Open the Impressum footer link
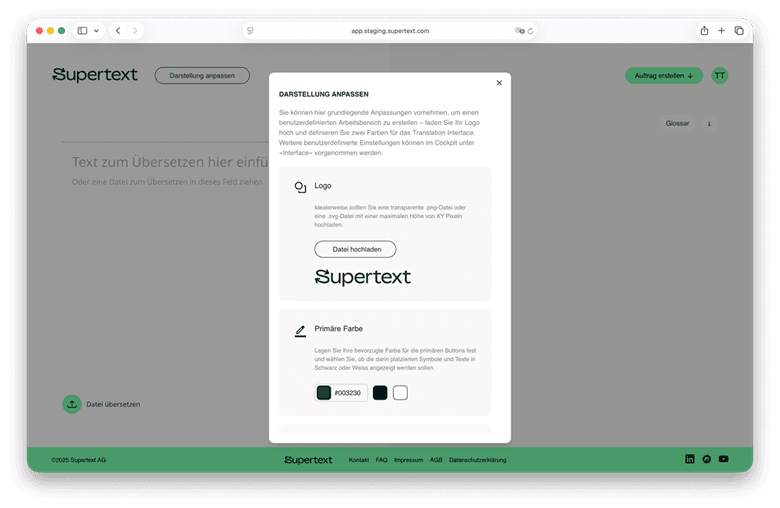780x508 pixels. pyautogui.click(x=408, y=460)
